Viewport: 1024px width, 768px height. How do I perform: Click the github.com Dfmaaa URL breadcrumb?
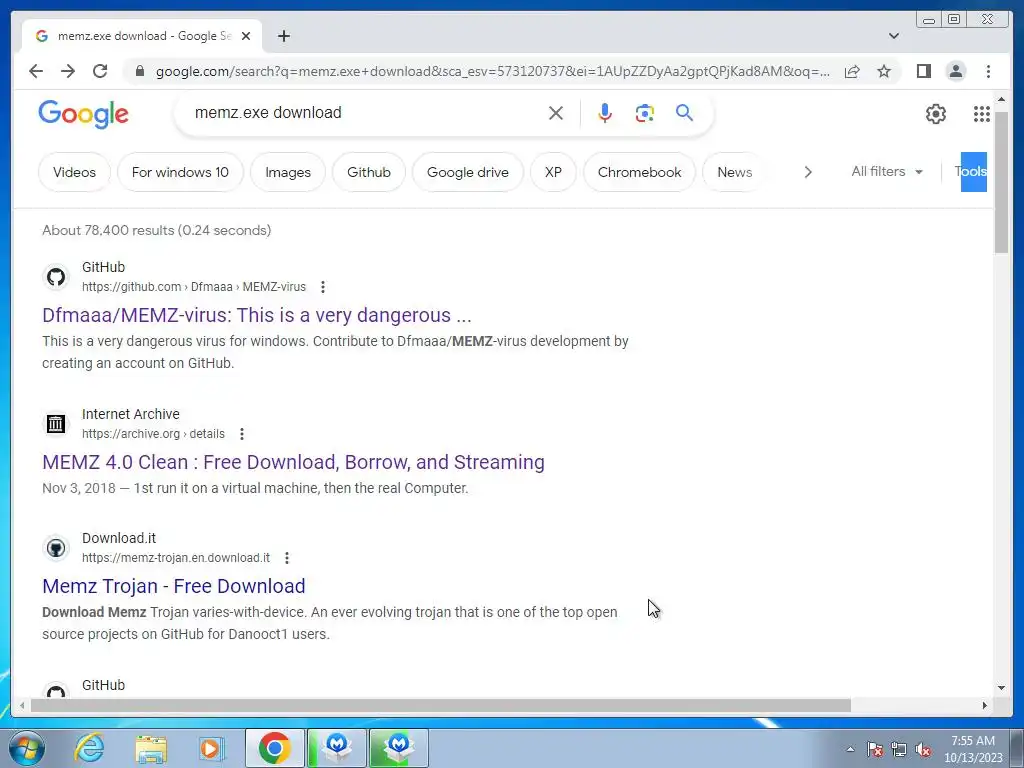[193, 287]
